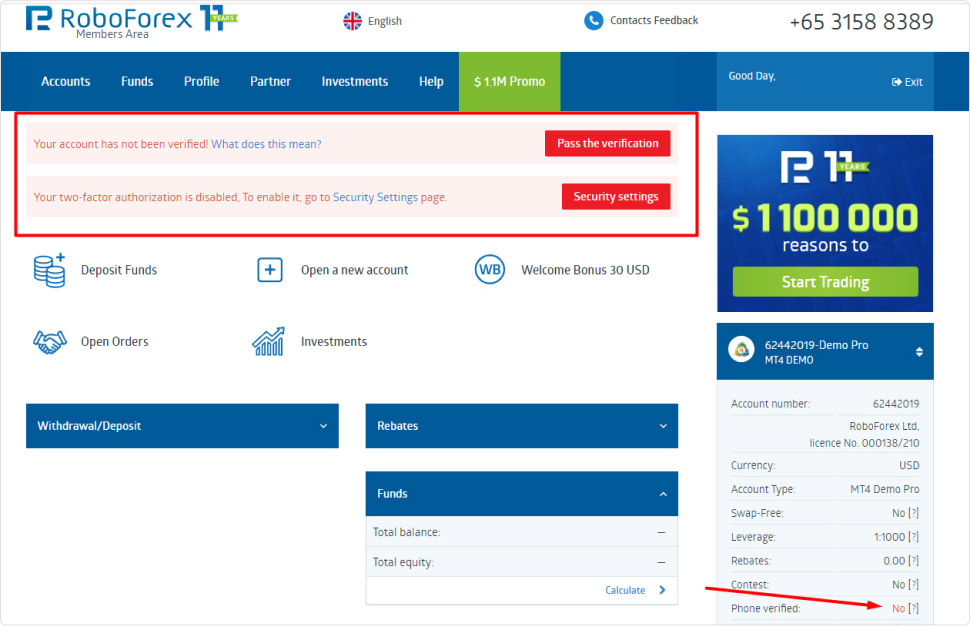Open the Funds menu in navigation bar
The image size is (970, 626).
[x=137, y=82]
